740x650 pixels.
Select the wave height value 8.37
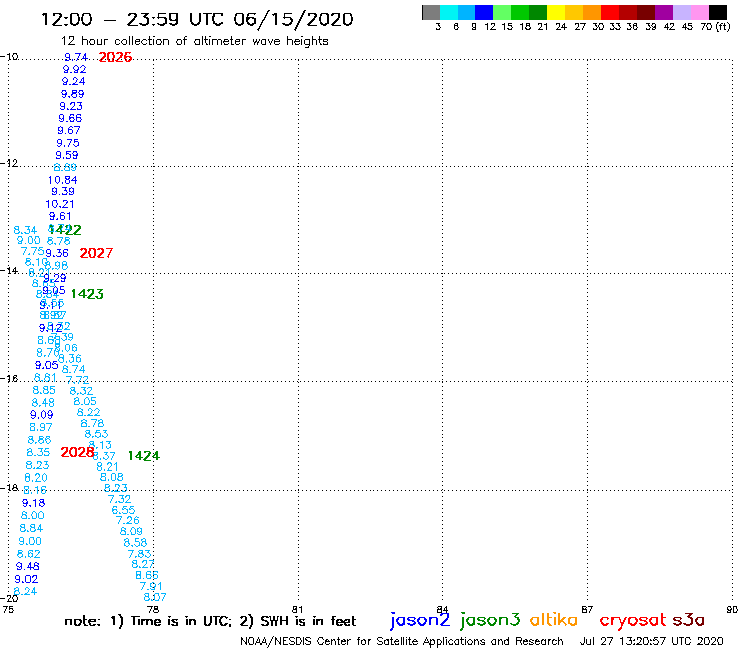point(104,456)
